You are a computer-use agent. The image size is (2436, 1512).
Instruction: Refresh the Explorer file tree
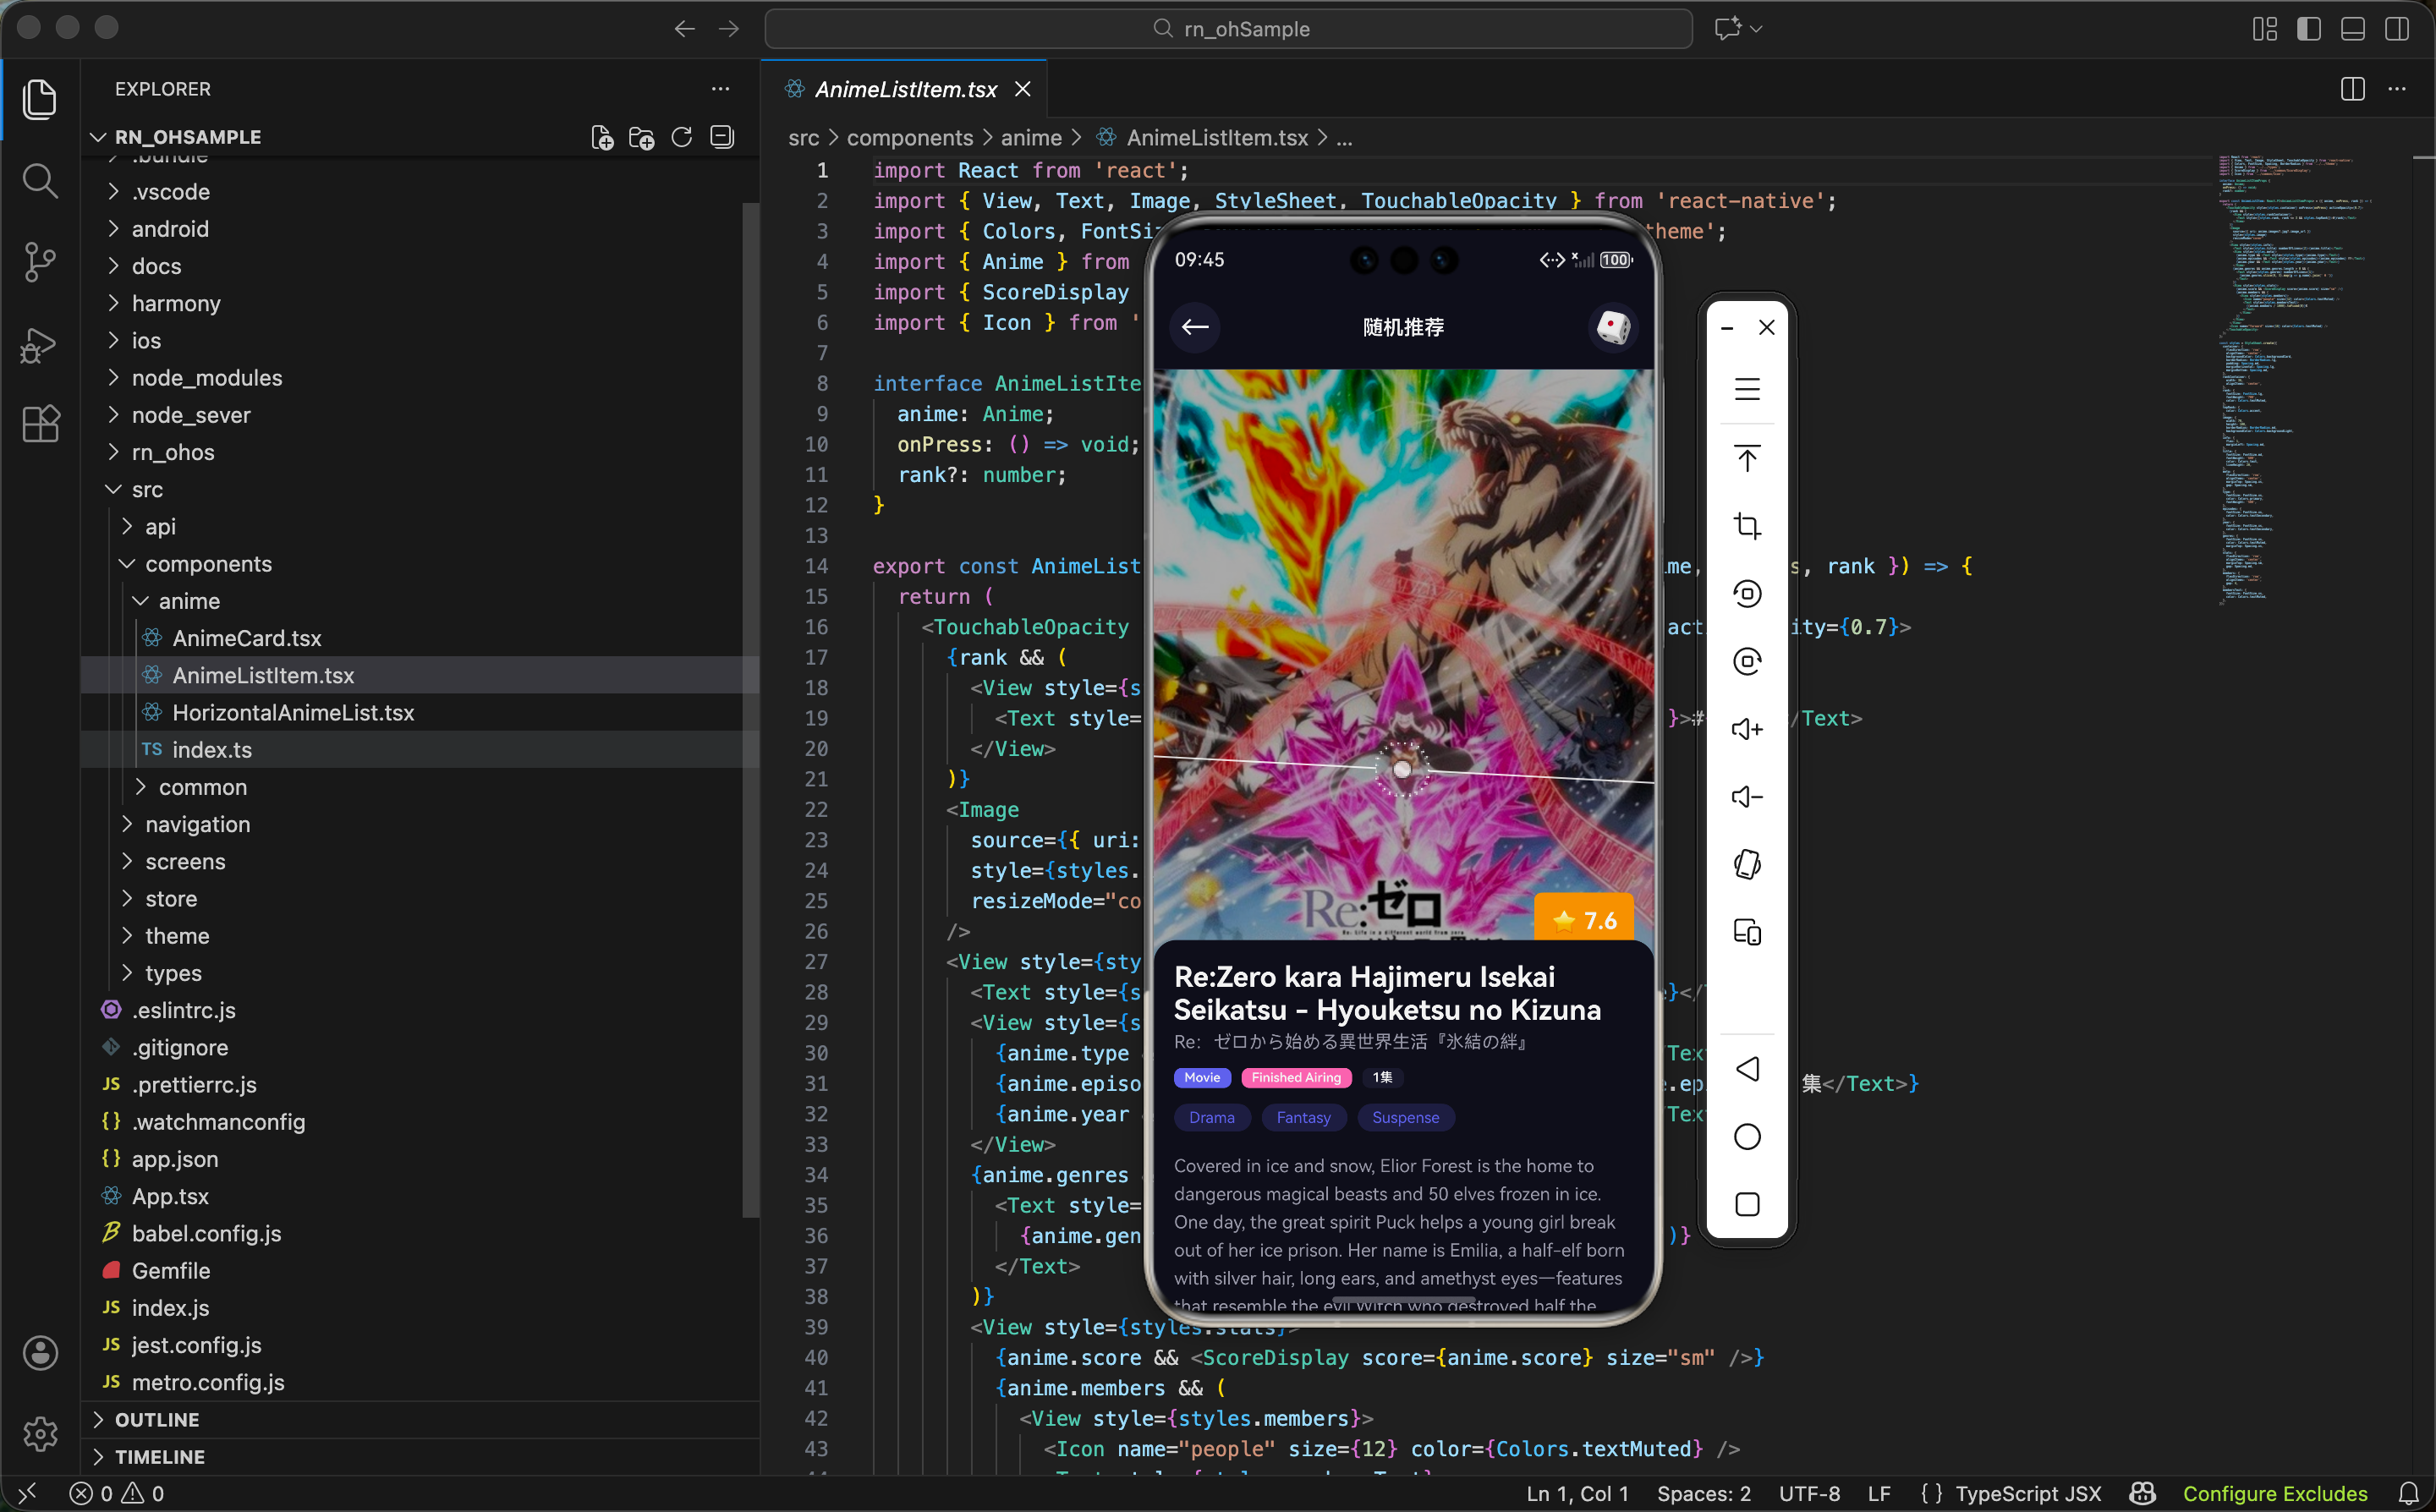[682, 137]
